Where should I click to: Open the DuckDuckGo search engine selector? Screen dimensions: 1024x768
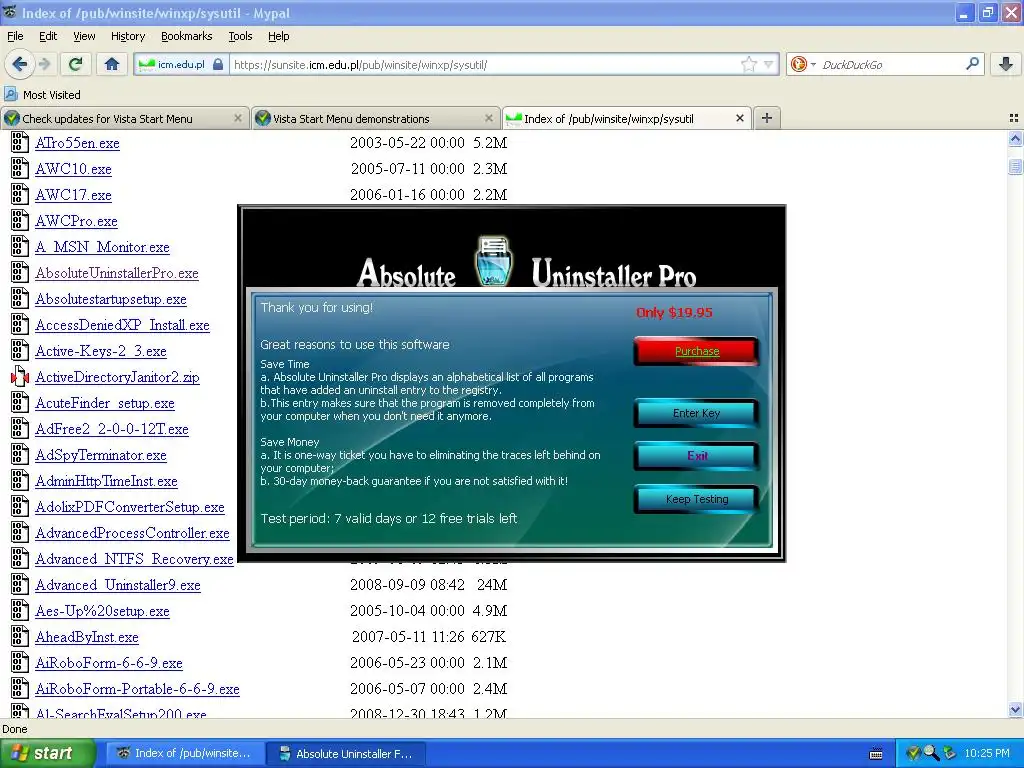pyautogui.click(x=803, y=64)
